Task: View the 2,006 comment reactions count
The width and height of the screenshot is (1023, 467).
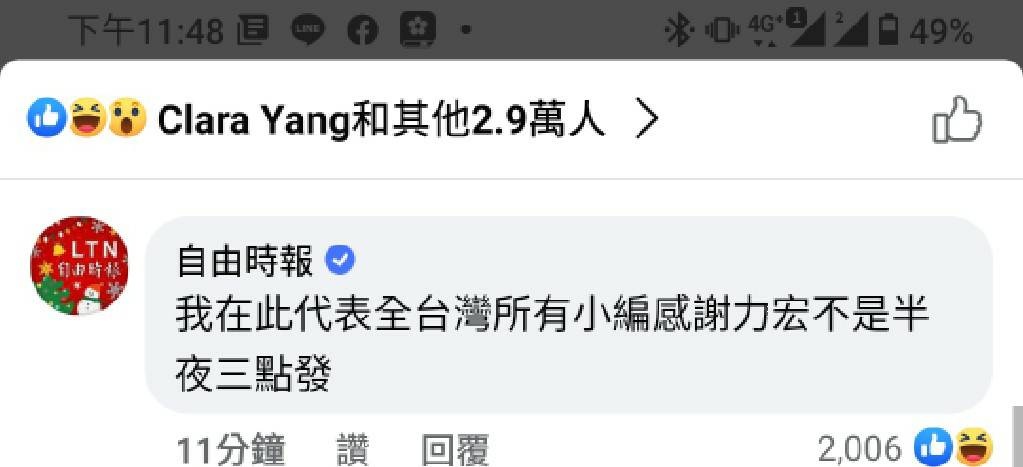Action: click(859, 449)
